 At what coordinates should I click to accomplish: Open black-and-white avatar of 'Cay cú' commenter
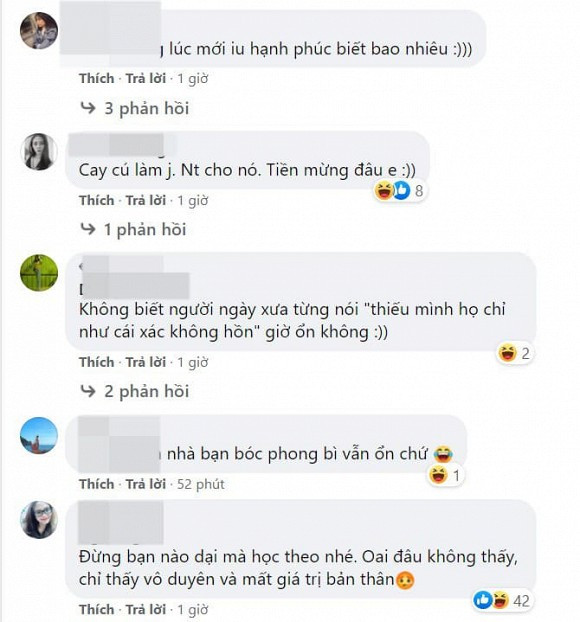click(39, 152)
